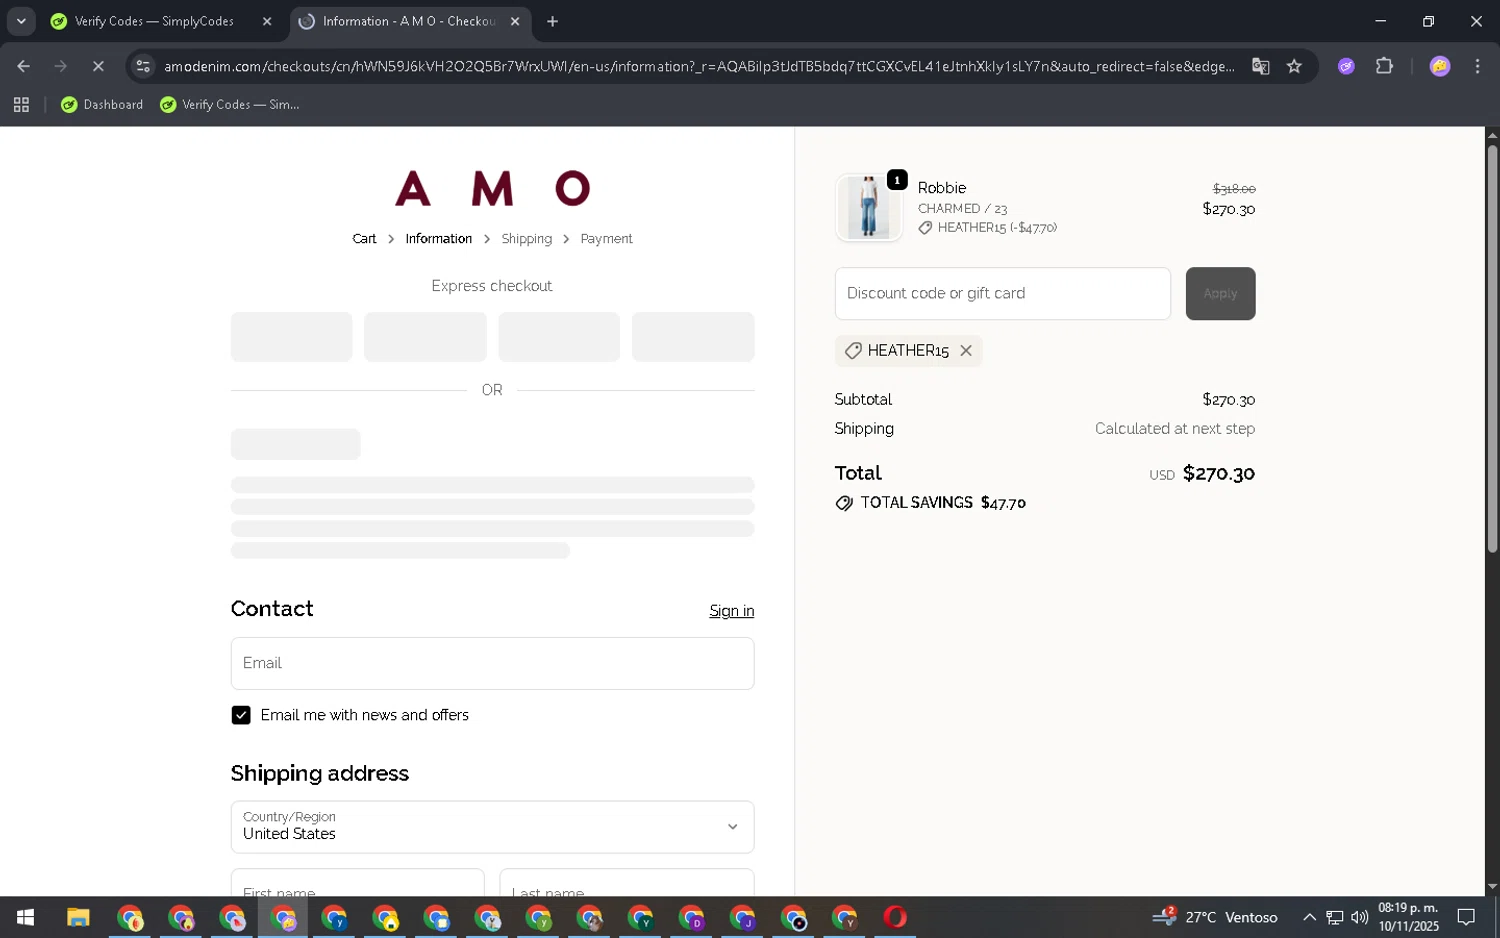Show hidden system tray icons
Image resolution: width=1500 pixels, height=938 pixels.
pyautogui.click(x=1309, y=917)
